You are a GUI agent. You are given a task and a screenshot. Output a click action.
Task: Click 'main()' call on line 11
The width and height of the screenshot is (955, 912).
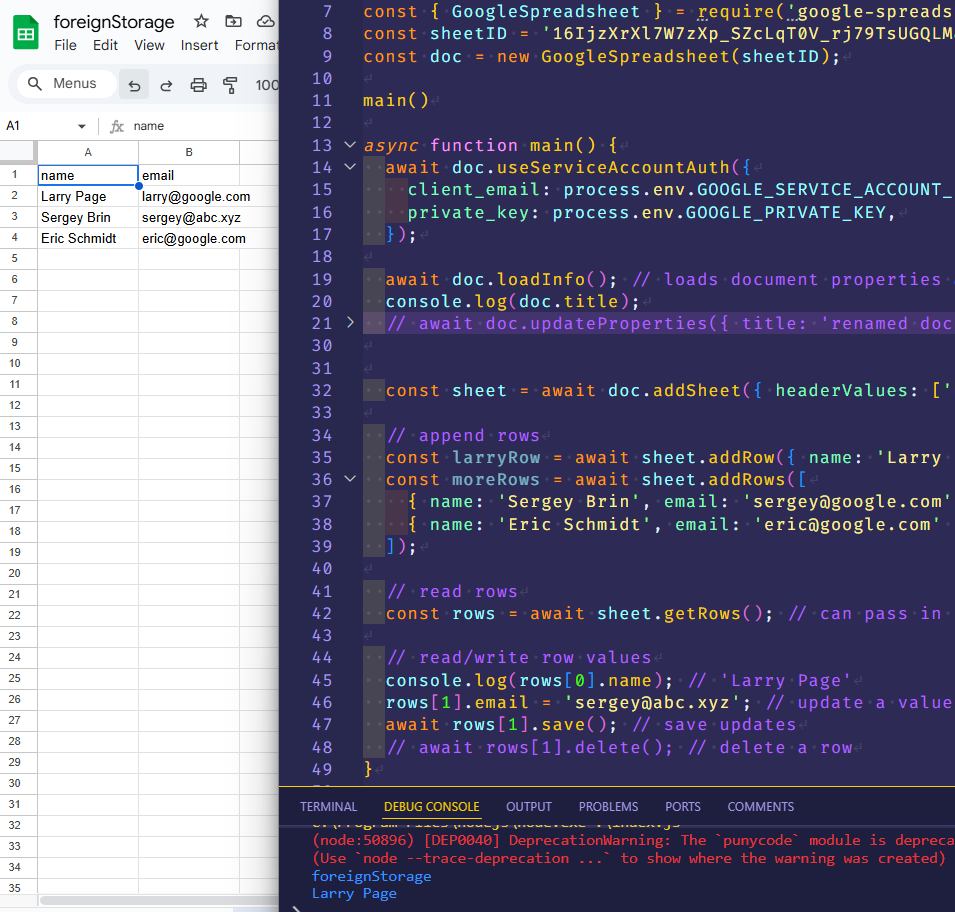pyautogui.click(x=396, y=101)
